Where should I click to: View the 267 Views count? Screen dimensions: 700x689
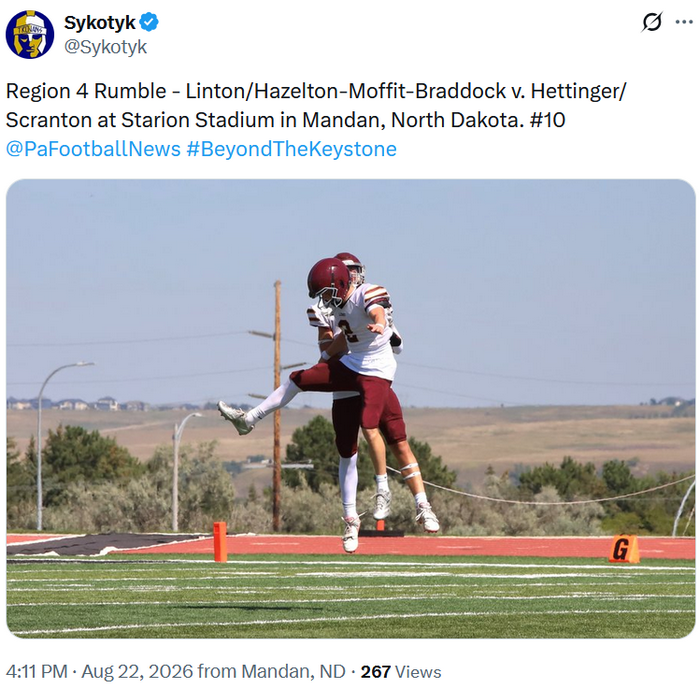pyautogui.click(x=401, y=672)
